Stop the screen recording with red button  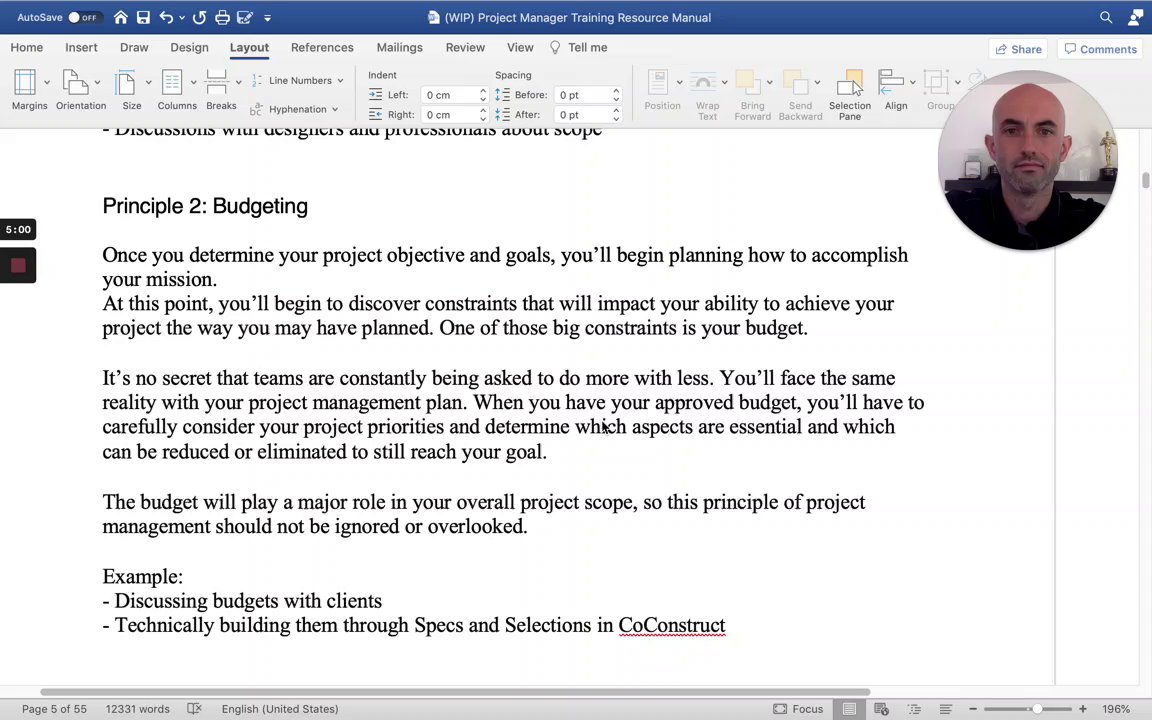point(18,265)
